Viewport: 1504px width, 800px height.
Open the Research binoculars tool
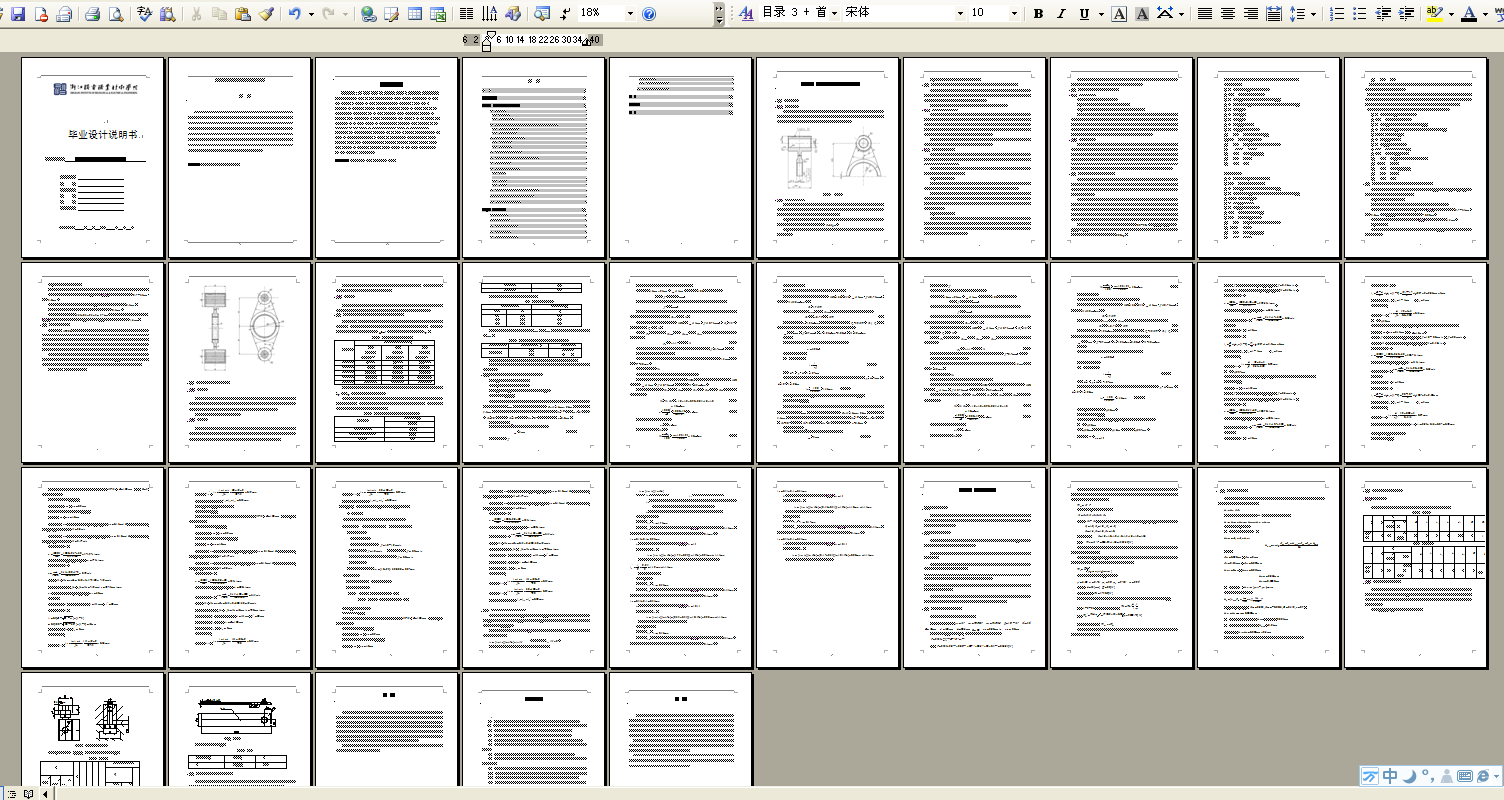pyautogui.click(x=167, y=14)
